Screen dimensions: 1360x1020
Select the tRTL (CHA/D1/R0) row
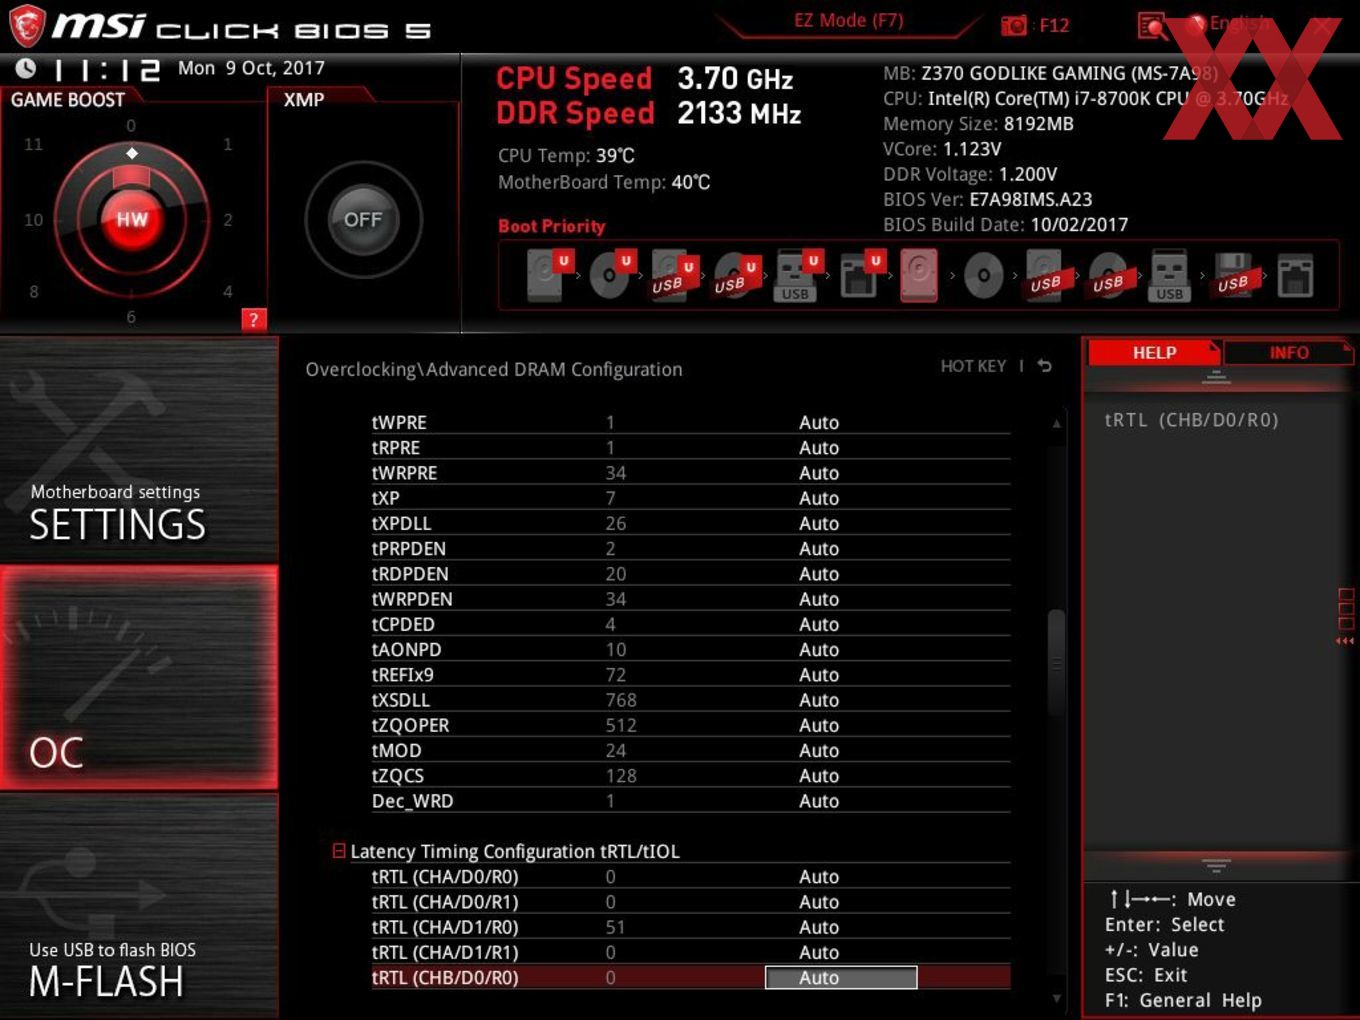click(690, 927)
